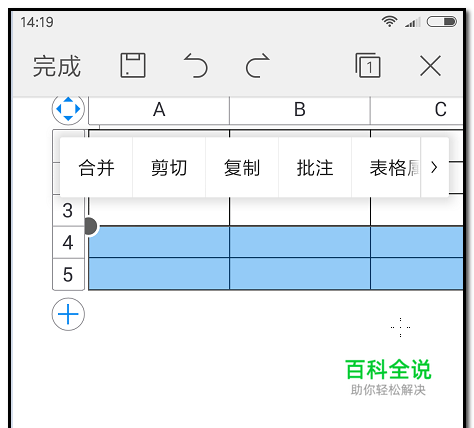
Task: Select column B header
Action: coord(300,110)
